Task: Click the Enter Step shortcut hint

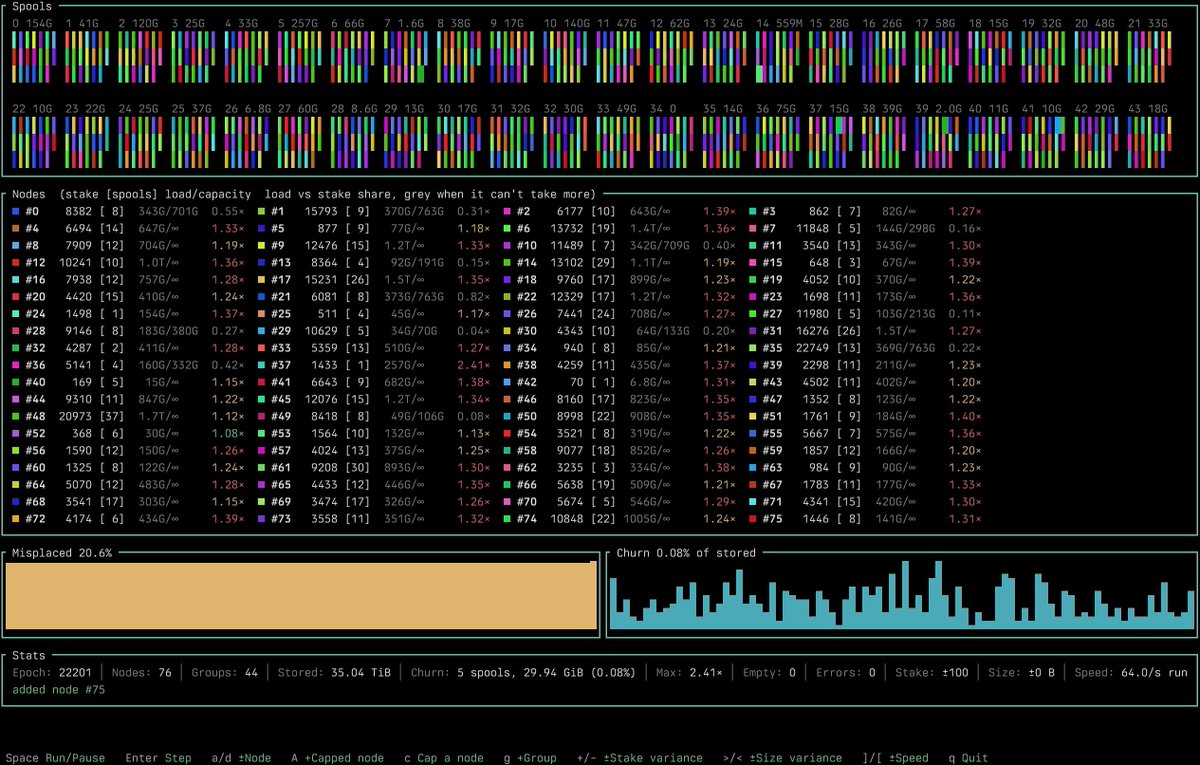Action: [158, 758]
